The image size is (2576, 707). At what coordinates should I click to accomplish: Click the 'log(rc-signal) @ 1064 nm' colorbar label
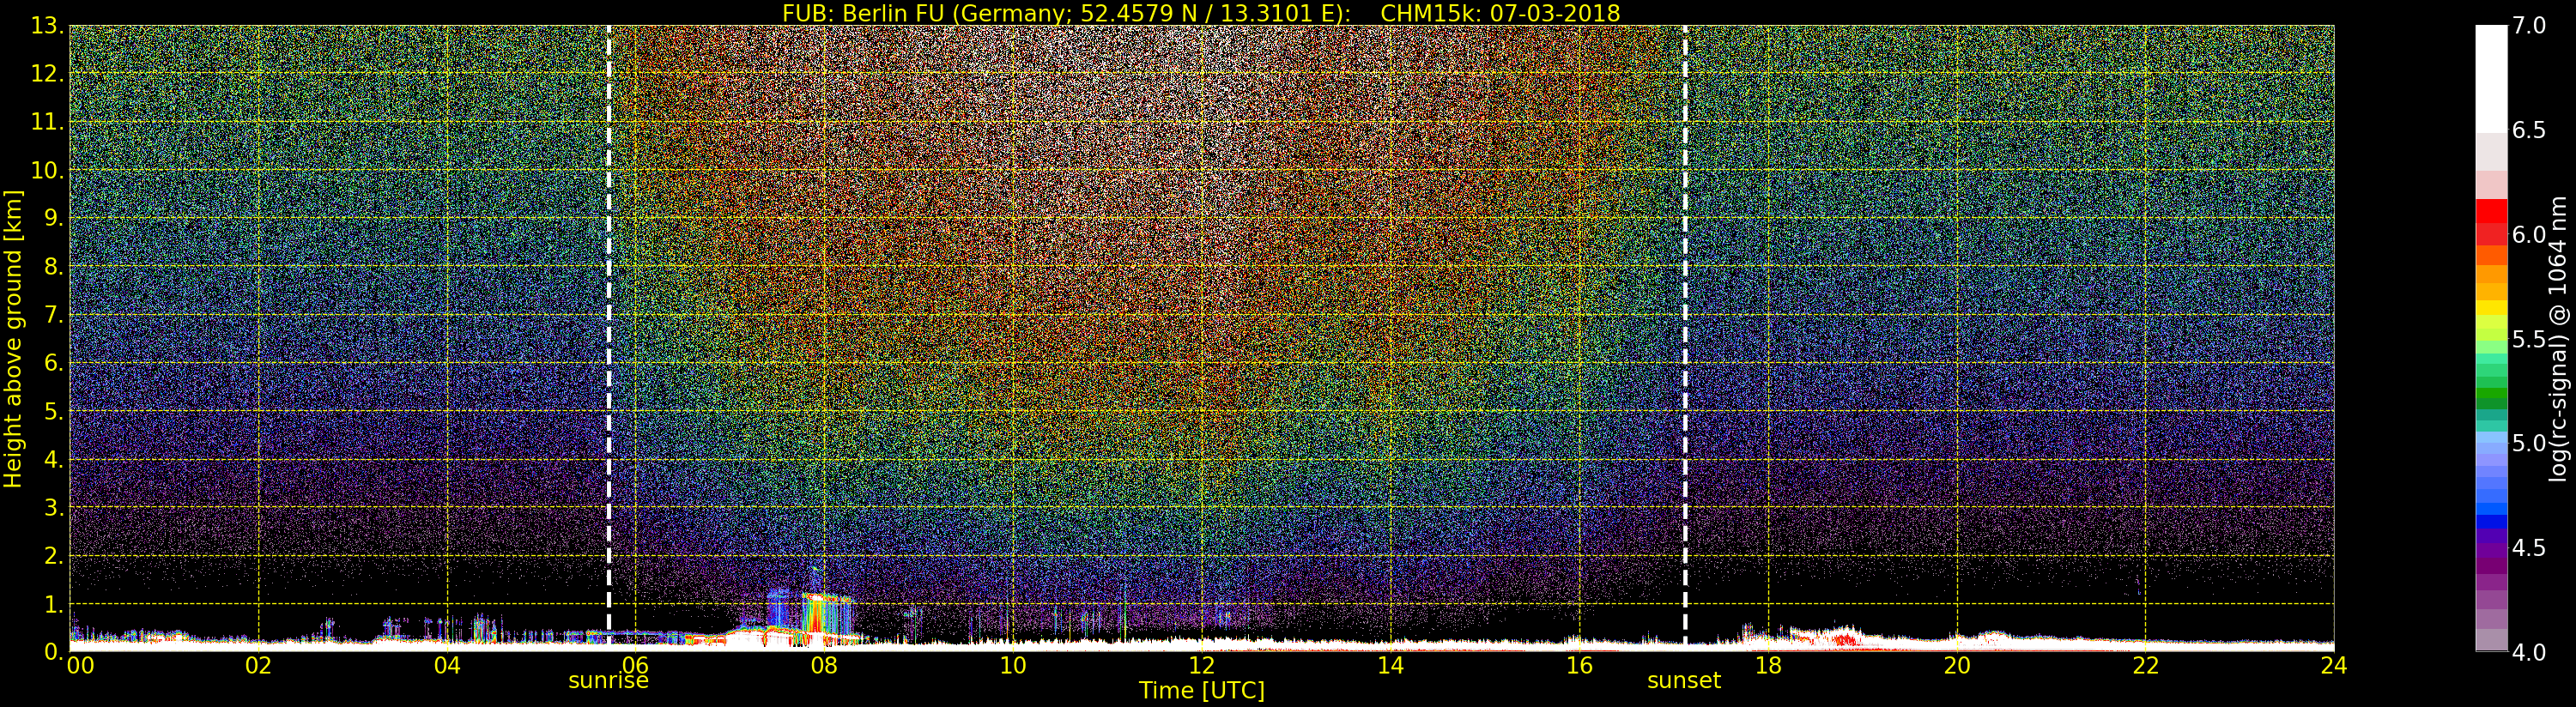[x=2558, y=338]
